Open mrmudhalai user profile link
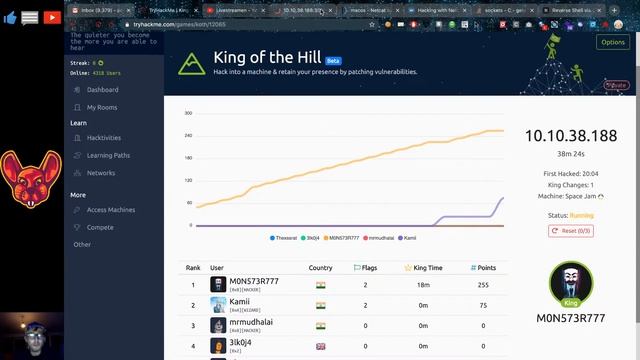Screen dimensions: 640x360 pyautogui.click(x=251, y=322)
